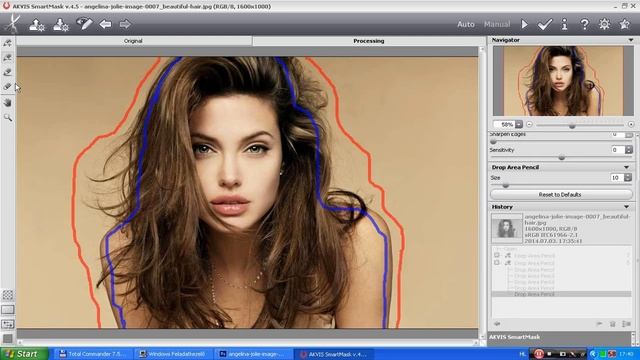
Task: Click the zoom out minus button
Action: [529, 124]
